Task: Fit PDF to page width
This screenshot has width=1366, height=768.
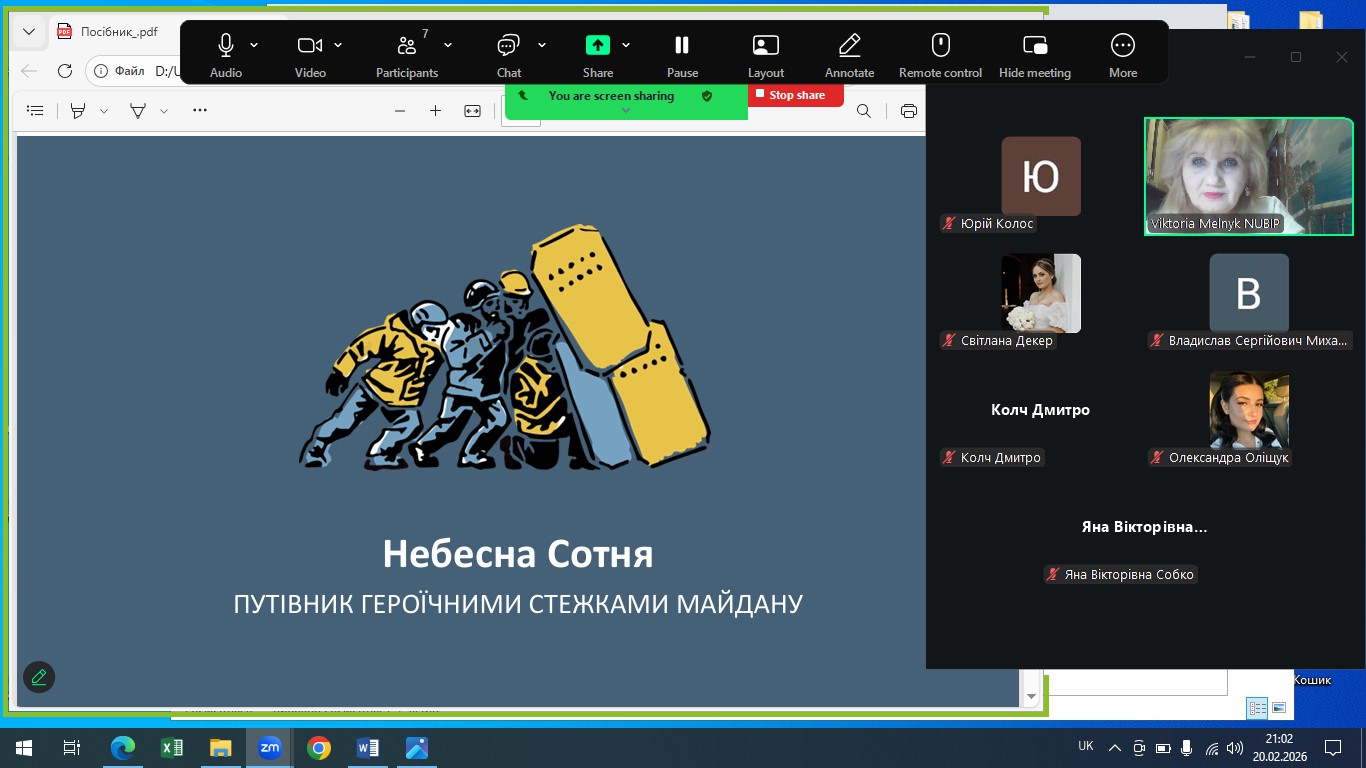Action: [x=473, y=111]
